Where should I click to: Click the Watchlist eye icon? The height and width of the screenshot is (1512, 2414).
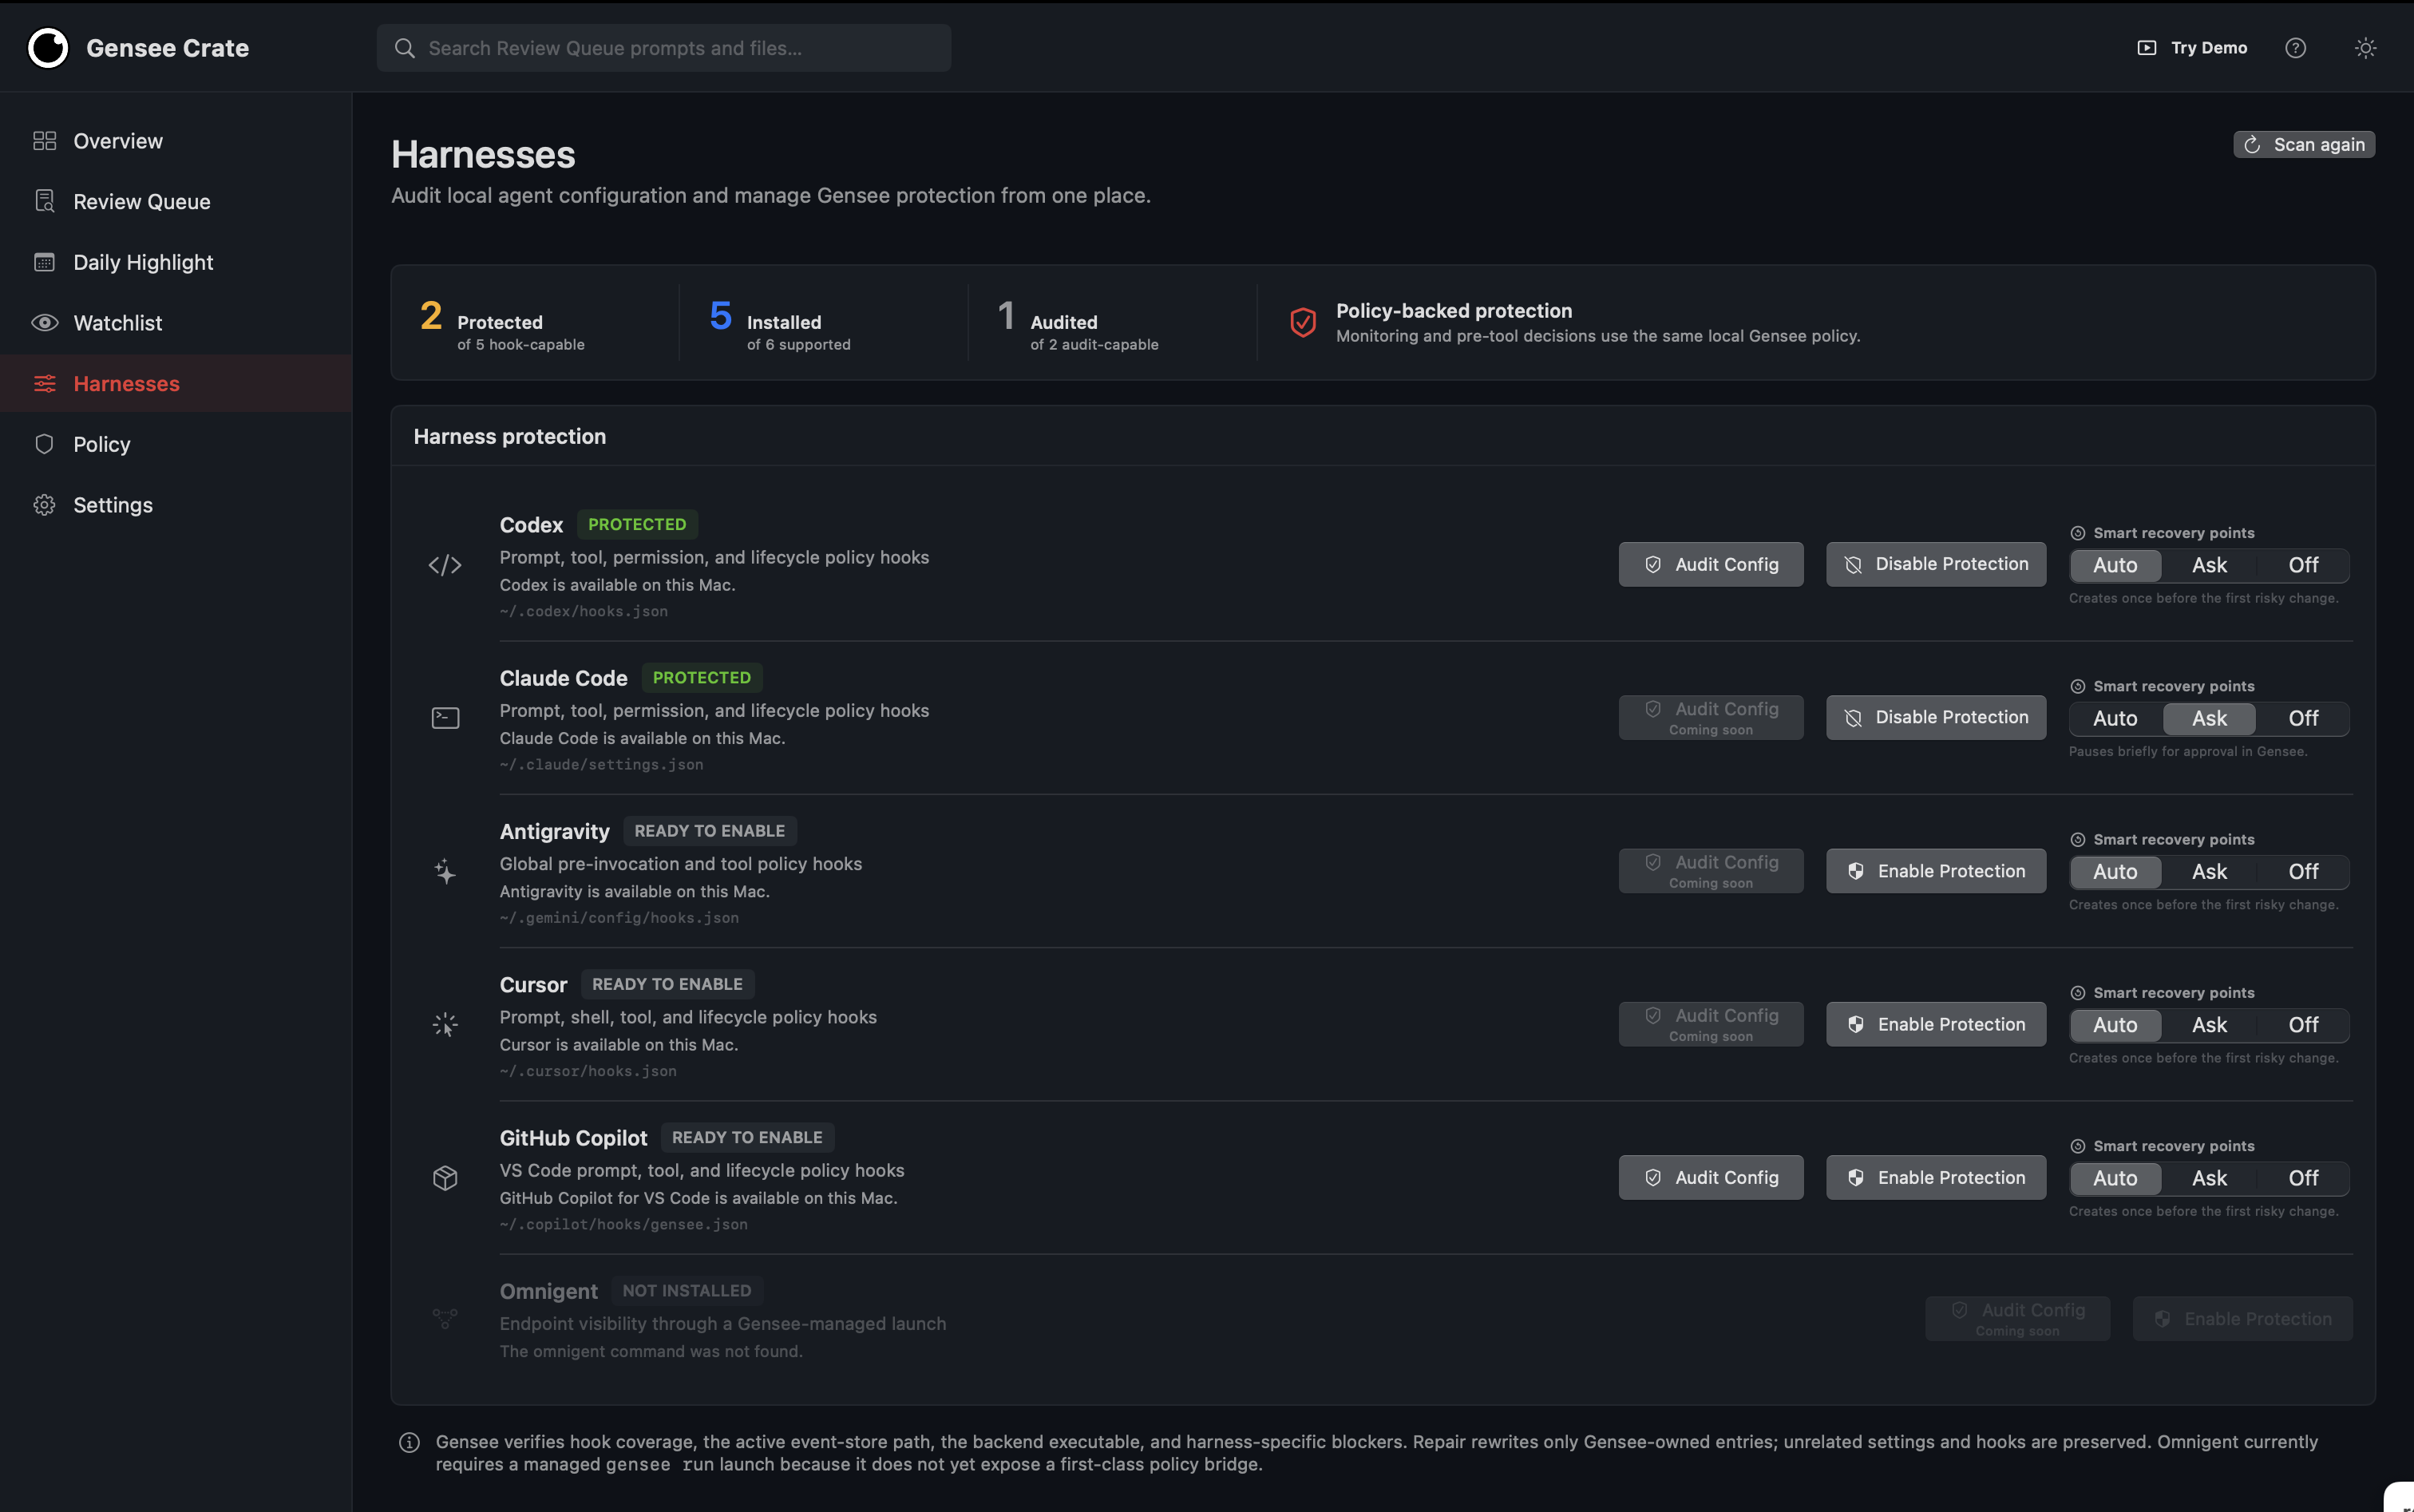point(44,323)
